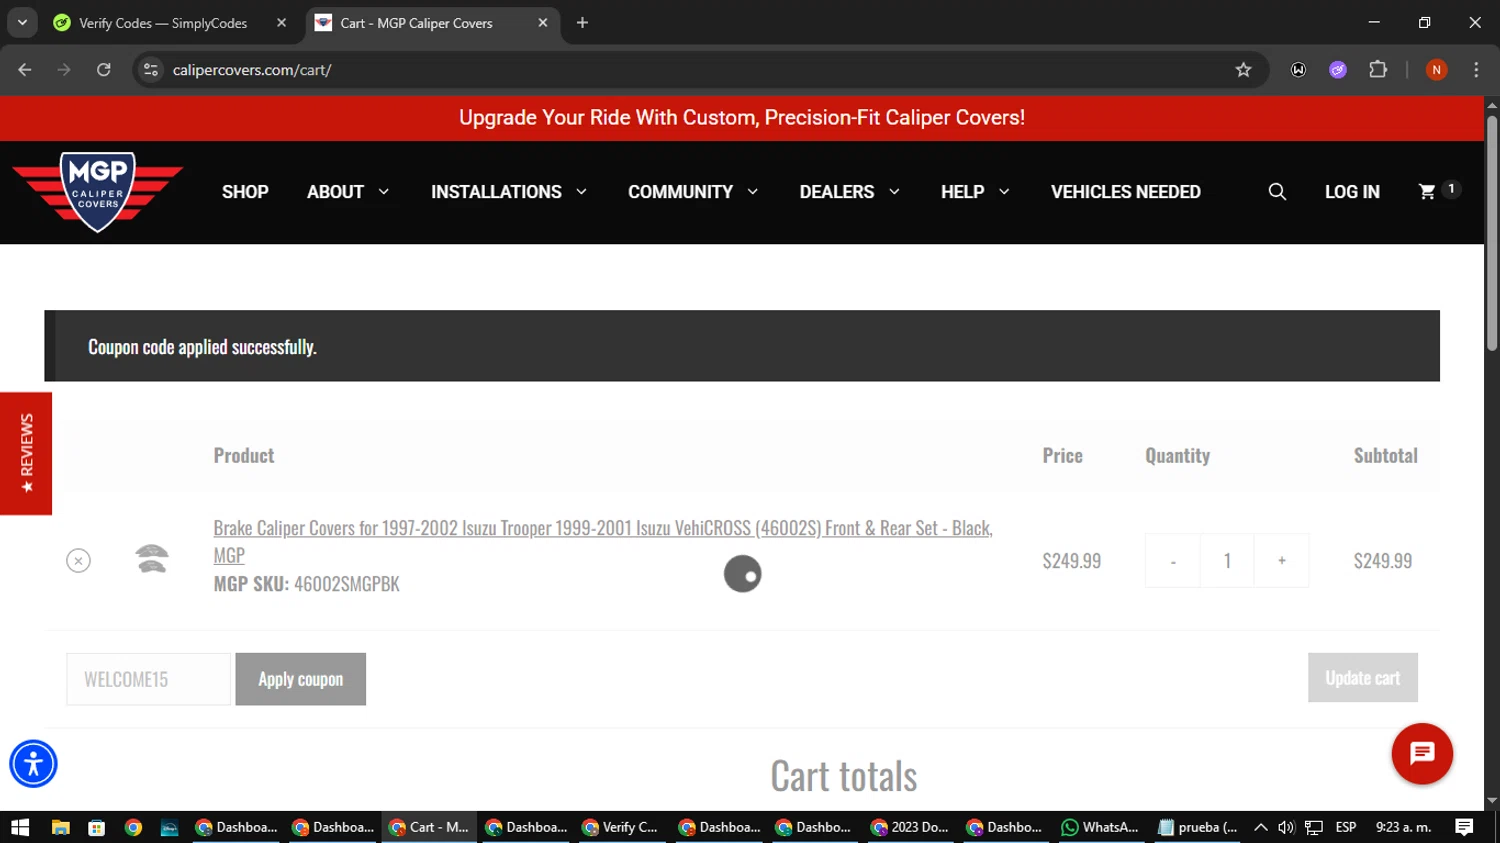Image resolution: width=1500 pixels, height=843 pixels.
Task: Click the page vertical scrollbar thumb
Action: pos(1492,232)
